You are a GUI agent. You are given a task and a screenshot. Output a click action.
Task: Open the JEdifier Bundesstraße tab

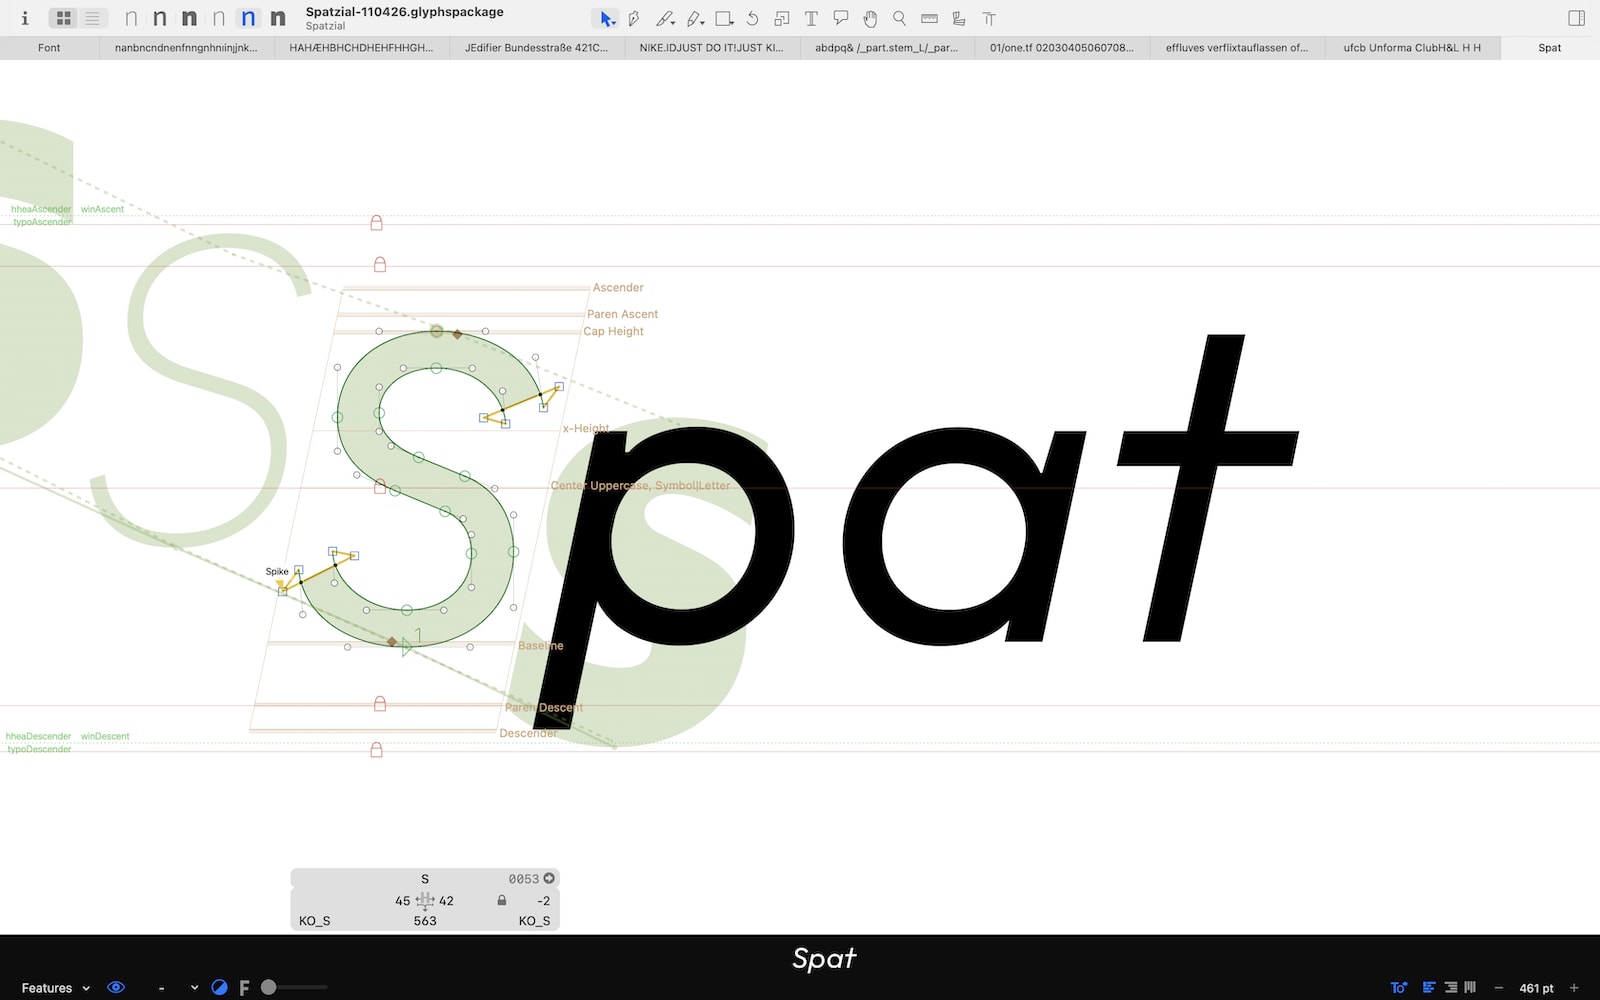tap(536, 47)
